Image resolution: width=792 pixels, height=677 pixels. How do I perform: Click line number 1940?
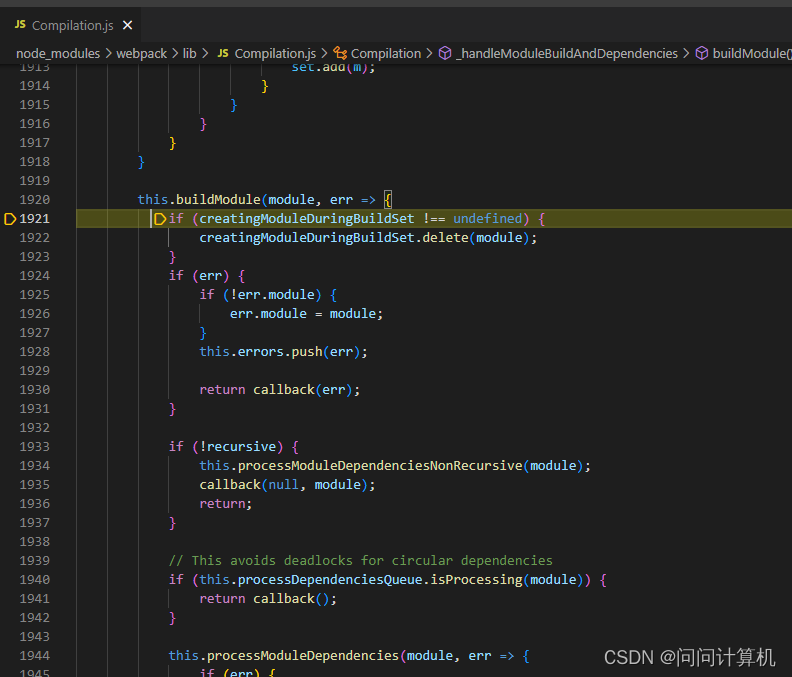34,579
